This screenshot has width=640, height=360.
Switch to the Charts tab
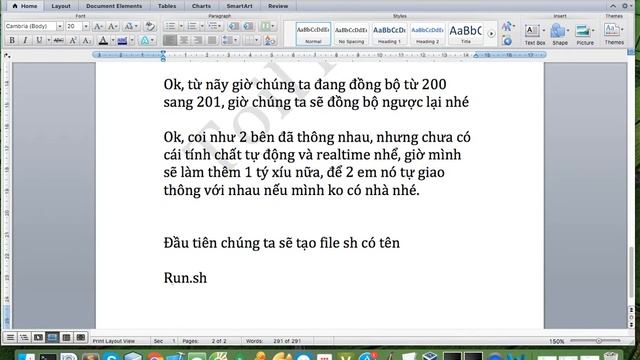pyautogui.click(x=201, y=6)
